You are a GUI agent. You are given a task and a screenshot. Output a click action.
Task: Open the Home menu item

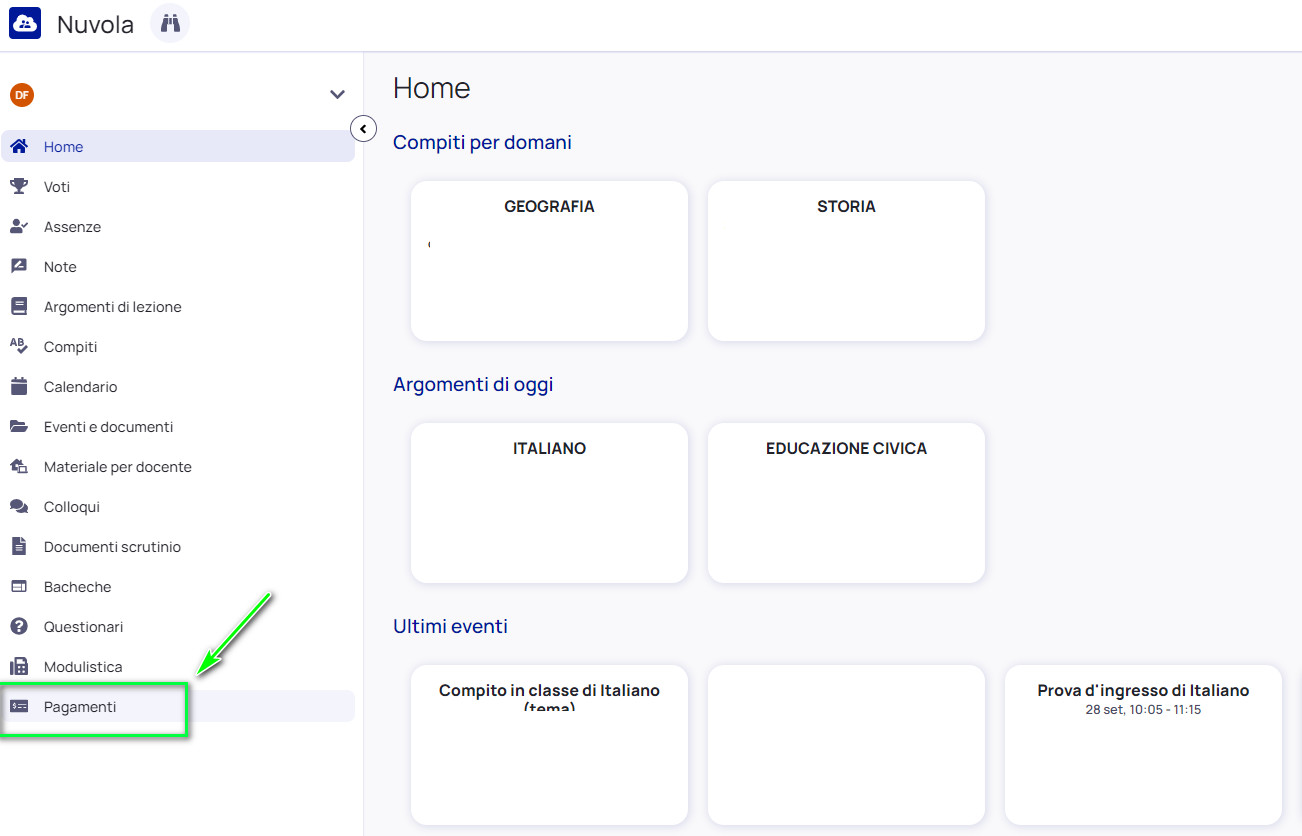178,146
